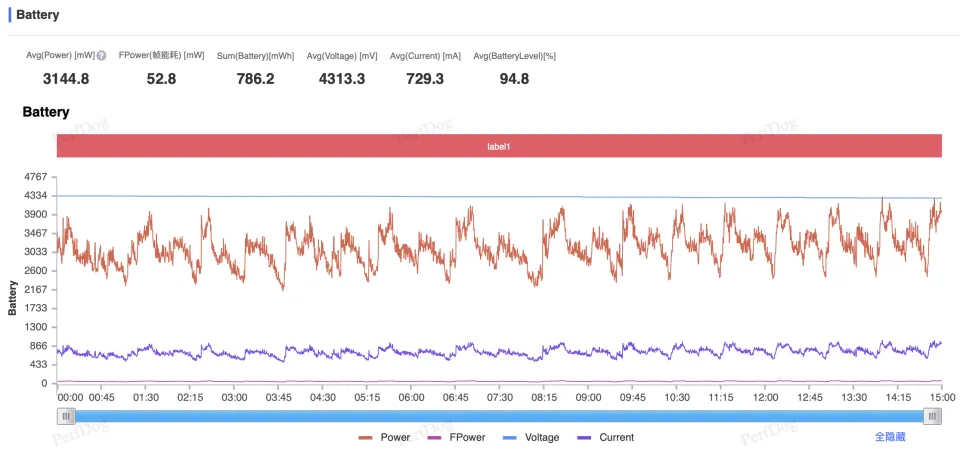Click the right range slider handle

coord(932,416)
